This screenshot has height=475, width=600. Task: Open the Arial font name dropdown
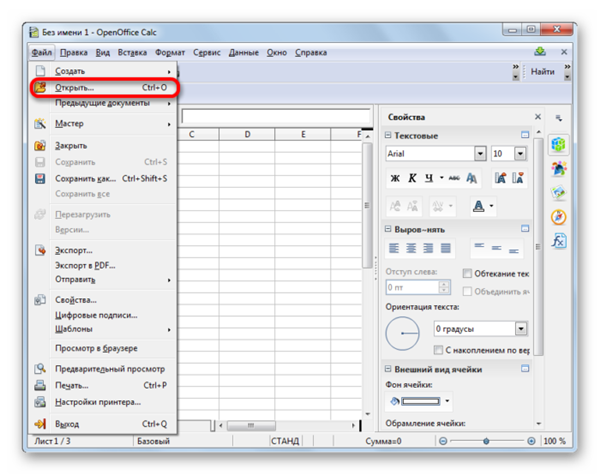[x=480, y=153]
